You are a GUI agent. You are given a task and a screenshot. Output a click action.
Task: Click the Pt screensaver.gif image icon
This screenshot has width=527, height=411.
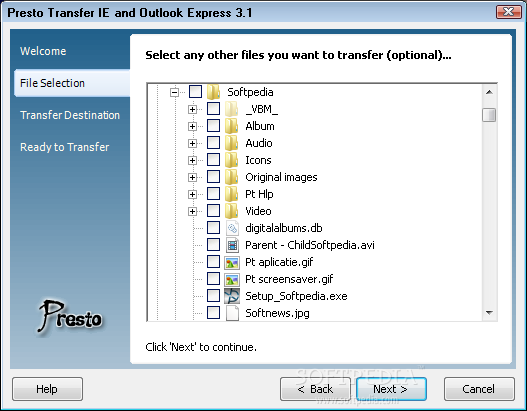pyautogui.click(x=232, y=279)
